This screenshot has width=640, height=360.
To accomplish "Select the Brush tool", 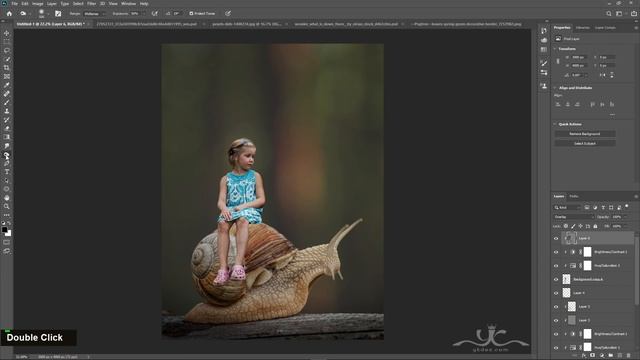I will pos(7,102).
